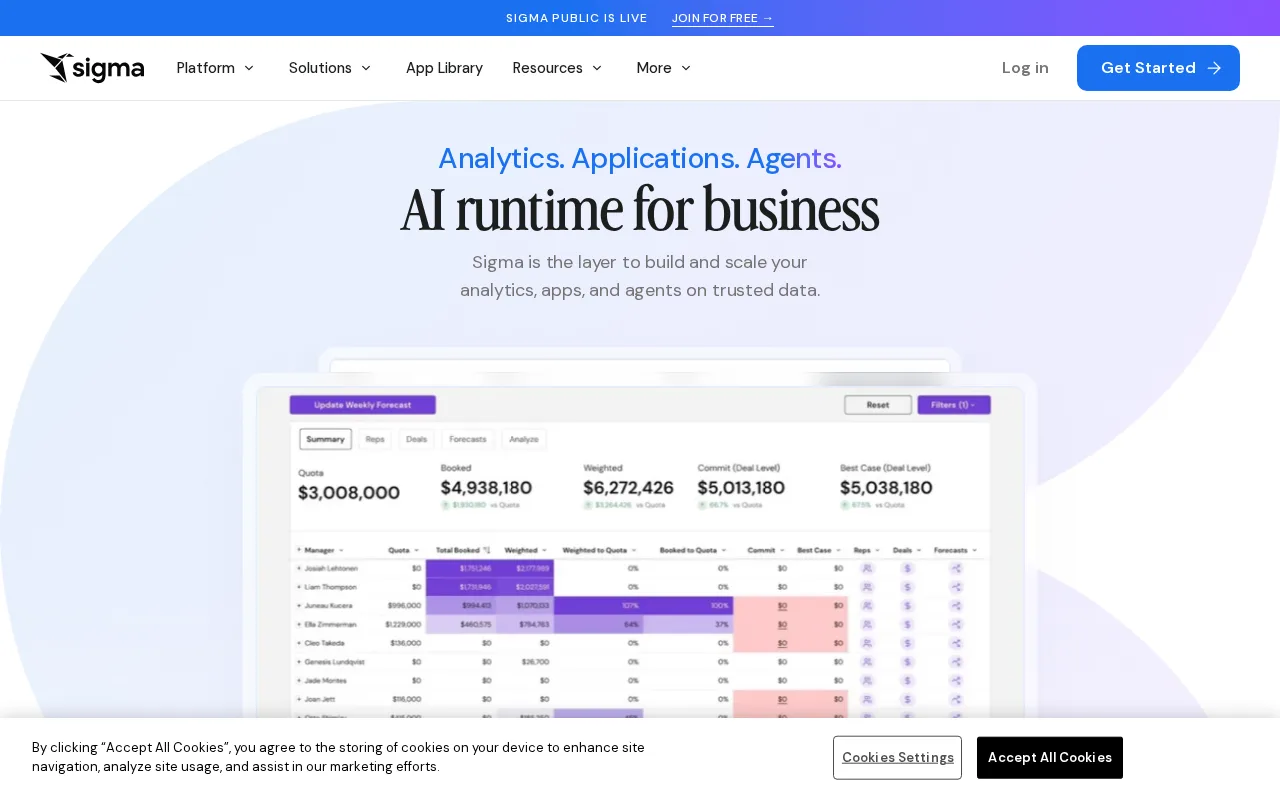Expand the Ella Zimmerman row
Viewport: 1280px width, 800px height.
tap(299, 624)
